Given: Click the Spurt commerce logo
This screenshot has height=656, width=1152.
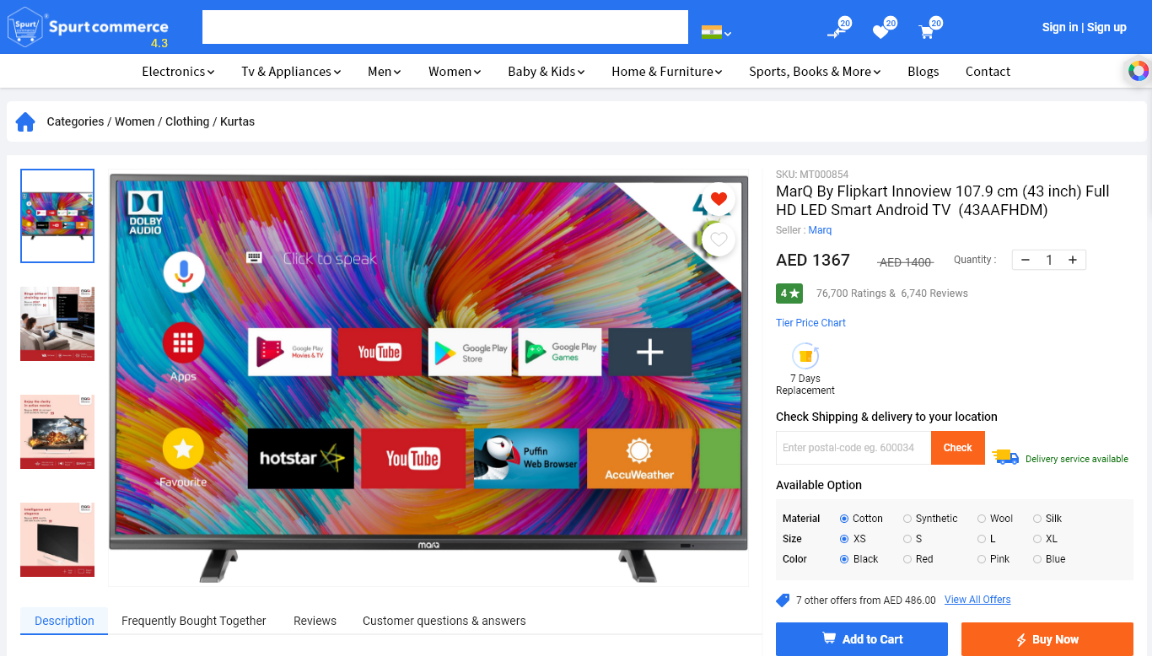Looking at the screenshot, I should point(88,27).
